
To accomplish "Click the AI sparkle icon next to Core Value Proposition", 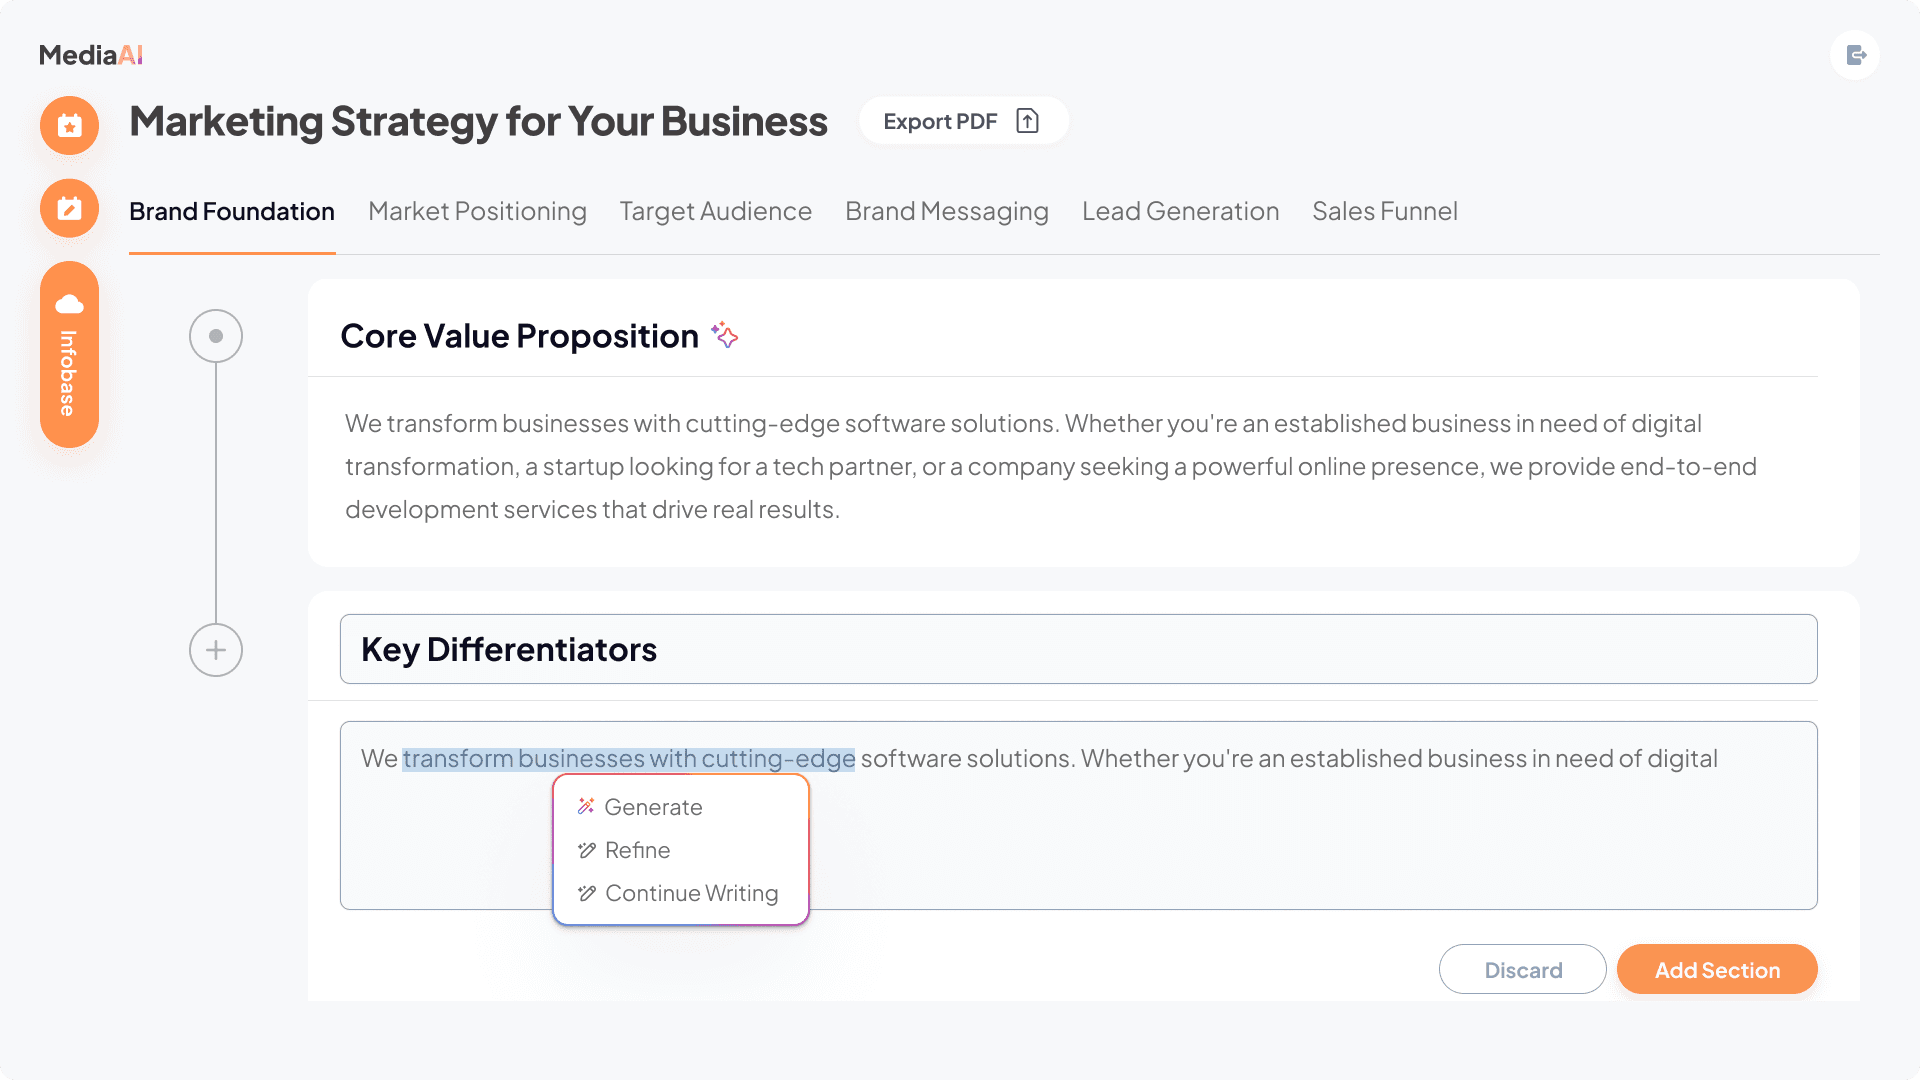I will pyautogui.click(x=724, y=336).
